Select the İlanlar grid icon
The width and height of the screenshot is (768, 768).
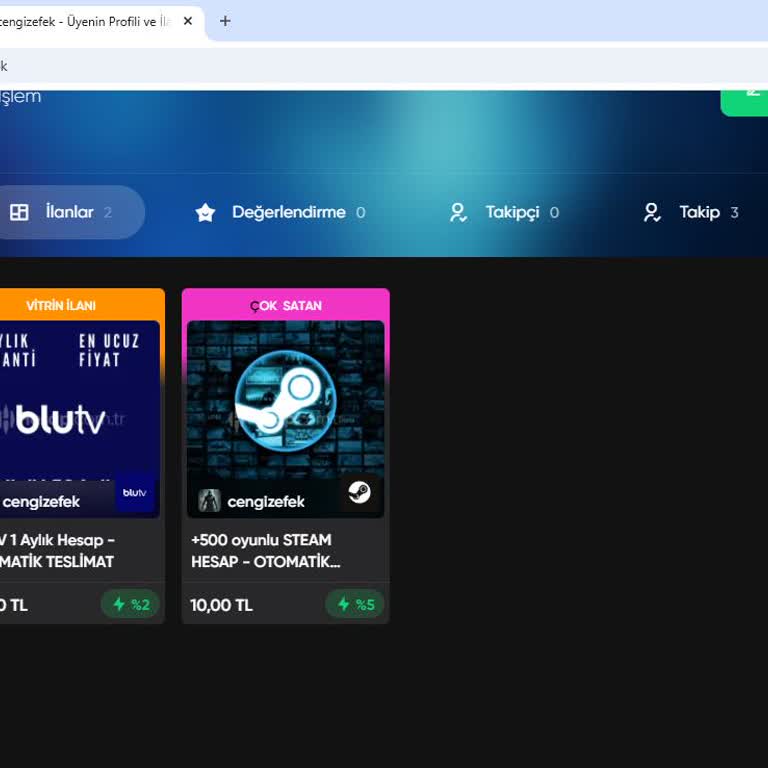point(19,212)
